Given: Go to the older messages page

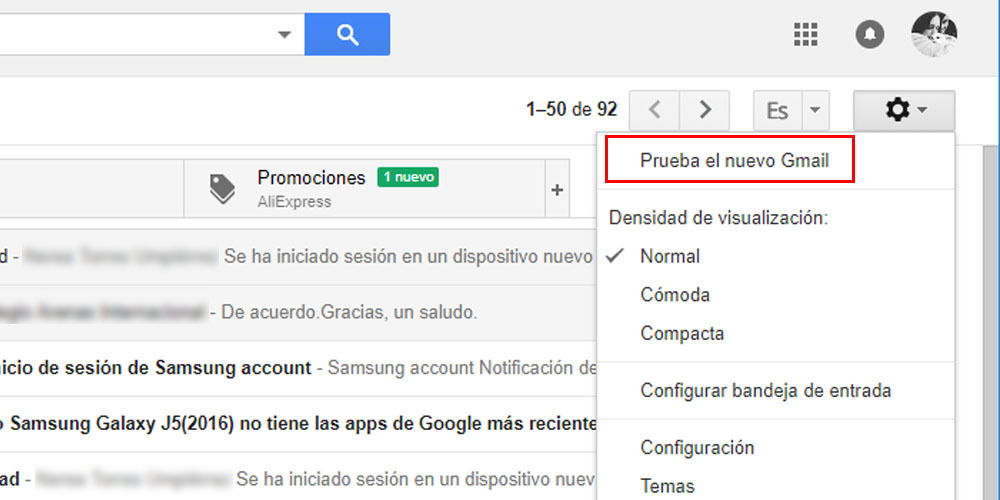Looking at the screenshot, I should pos(704,110).
